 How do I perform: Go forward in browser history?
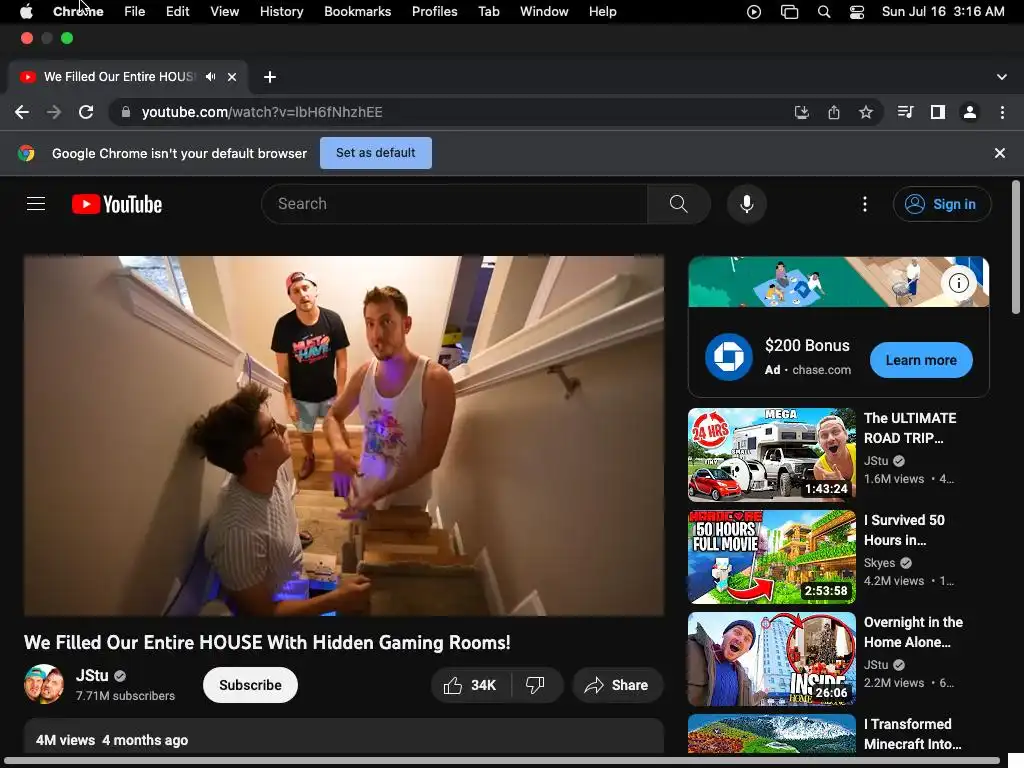click(x=54, y=112)
